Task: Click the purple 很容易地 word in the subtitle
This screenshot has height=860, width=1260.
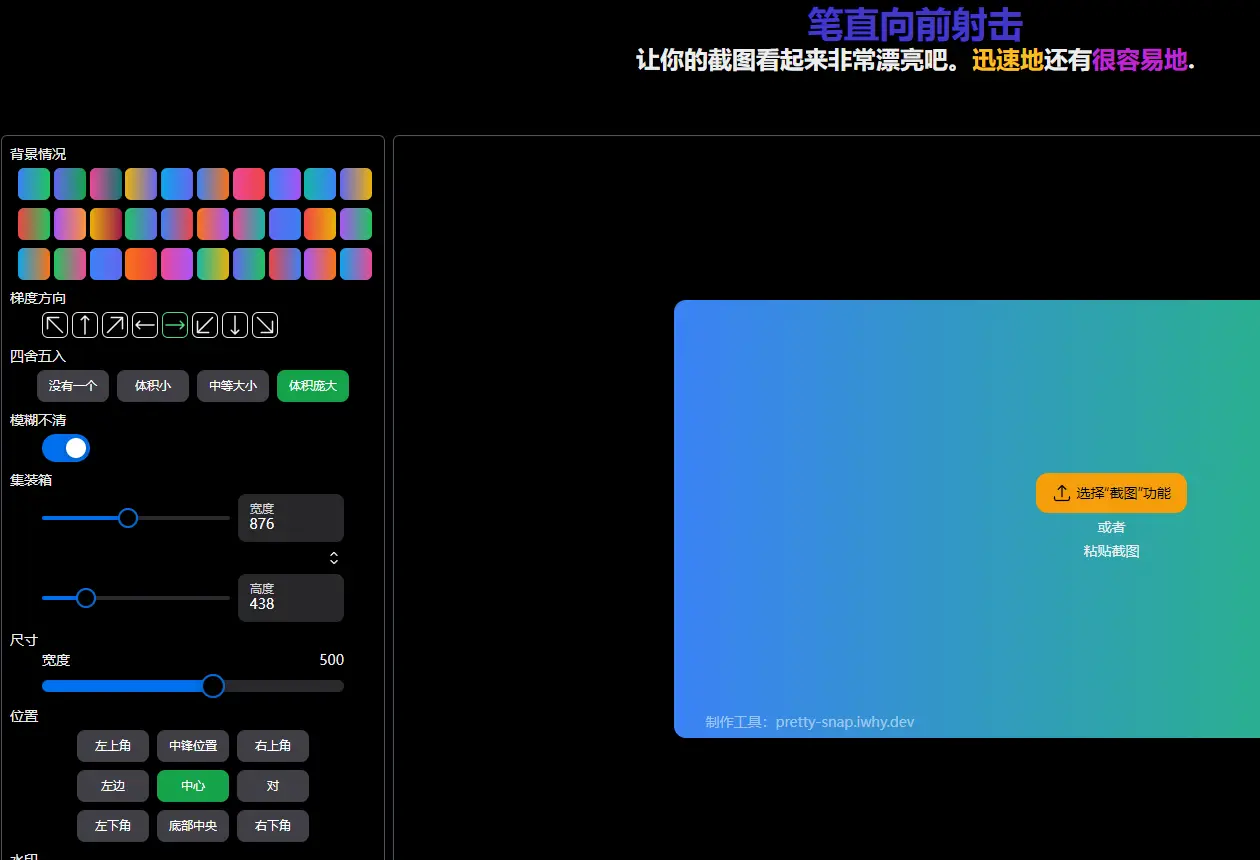Action: pos(1140,61)
